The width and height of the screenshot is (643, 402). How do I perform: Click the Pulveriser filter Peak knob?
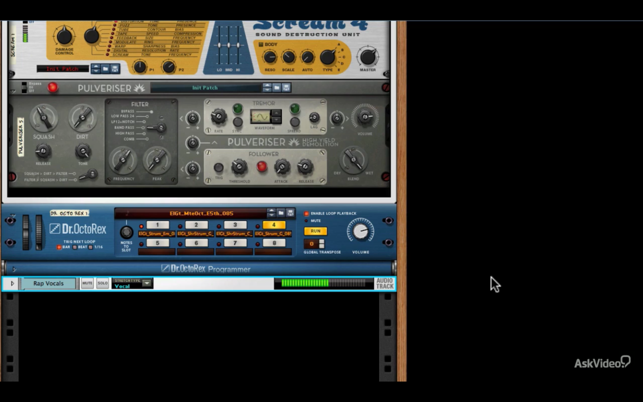[x=157, y=160]
